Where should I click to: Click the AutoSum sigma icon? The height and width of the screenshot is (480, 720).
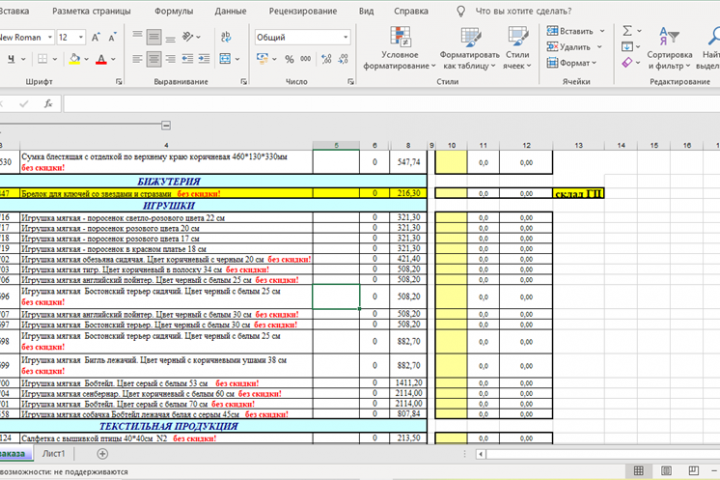(x=627, y=31)
